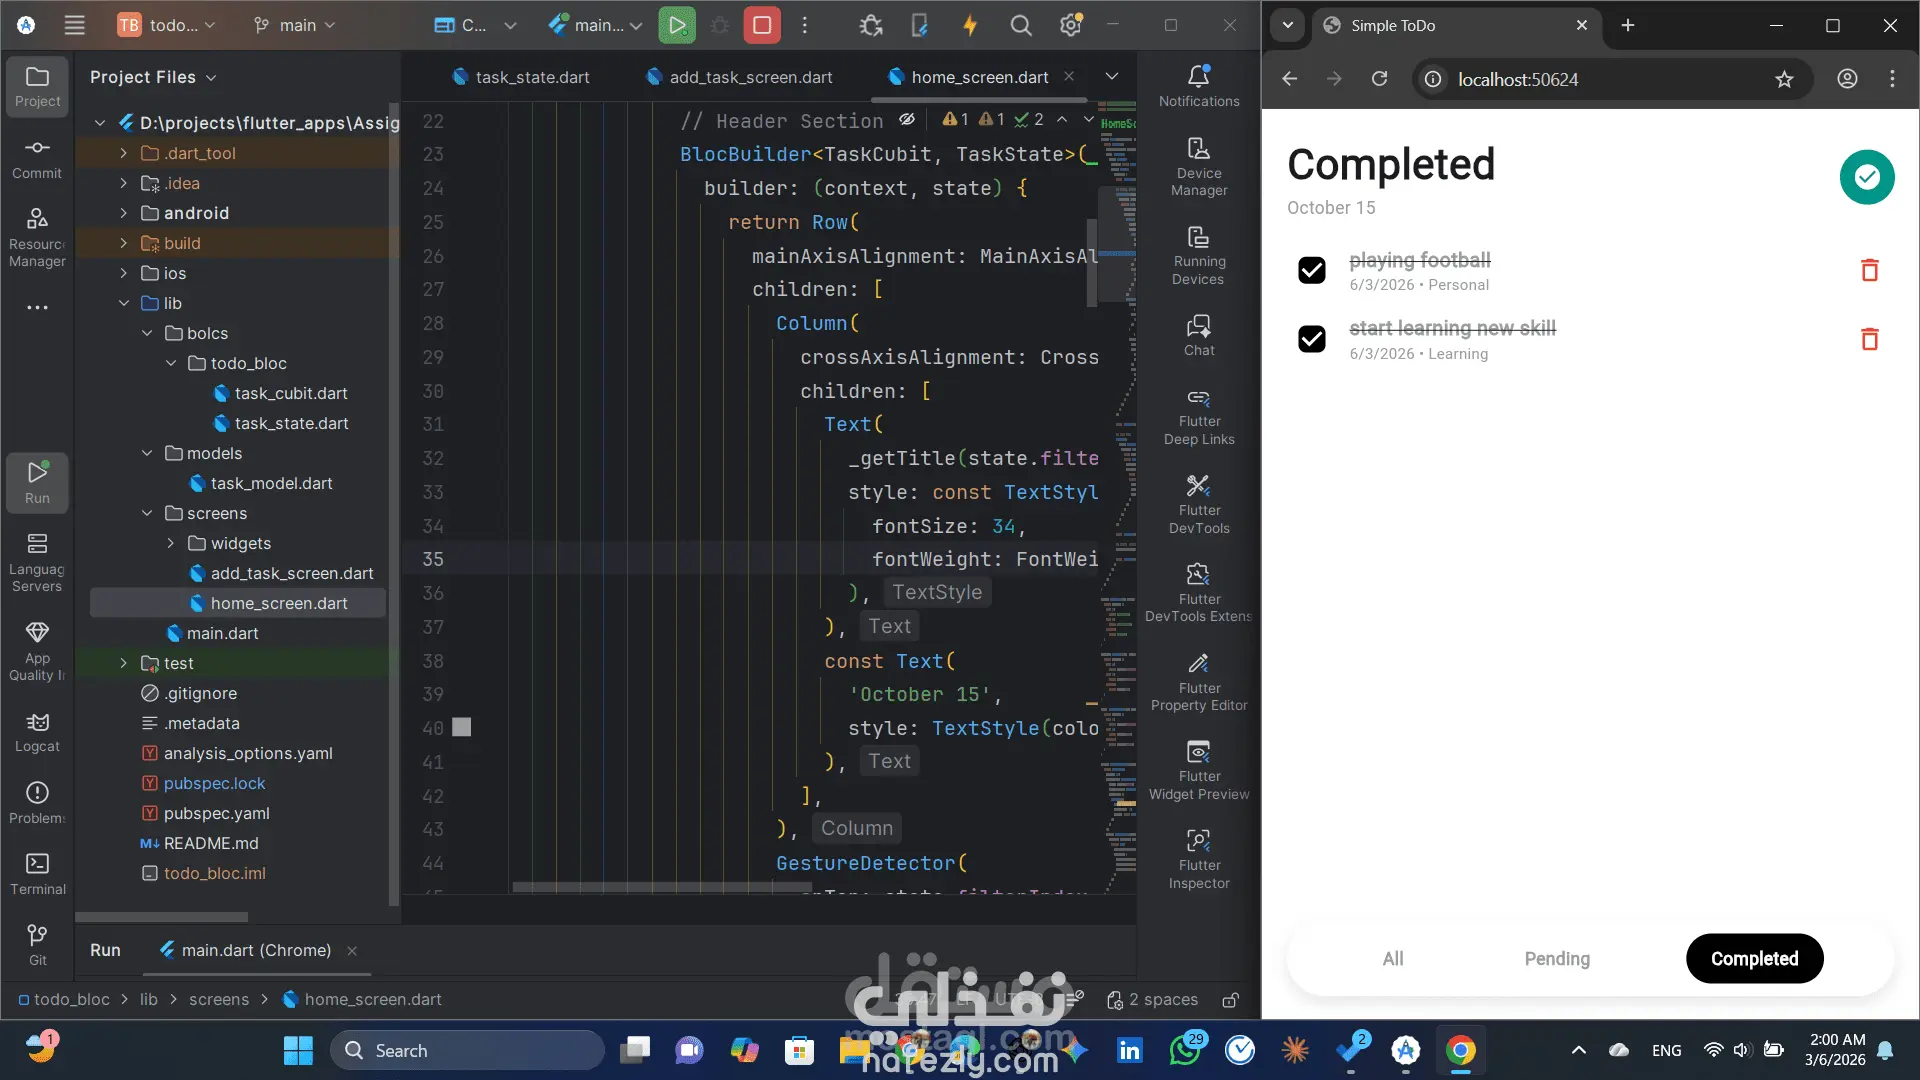
Task: Select the All filter button
Action: (1392, 958)
